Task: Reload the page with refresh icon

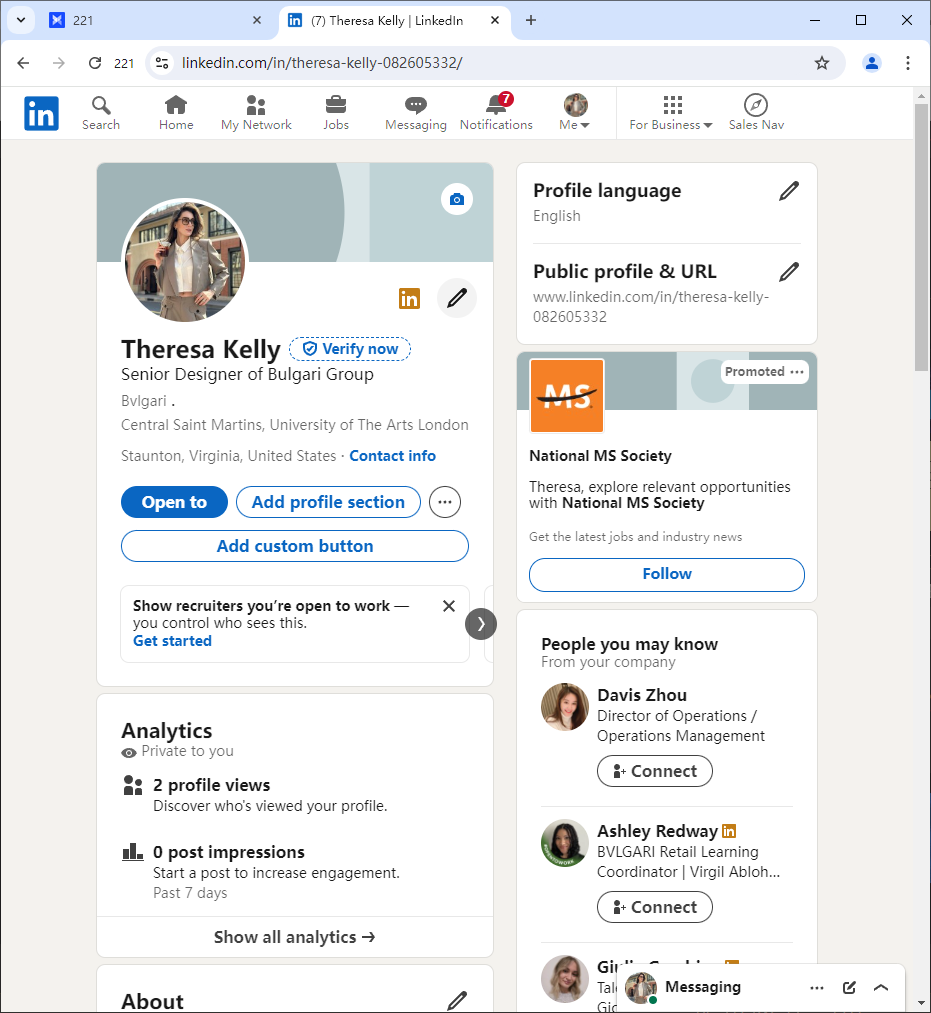Action: (95, 63)
